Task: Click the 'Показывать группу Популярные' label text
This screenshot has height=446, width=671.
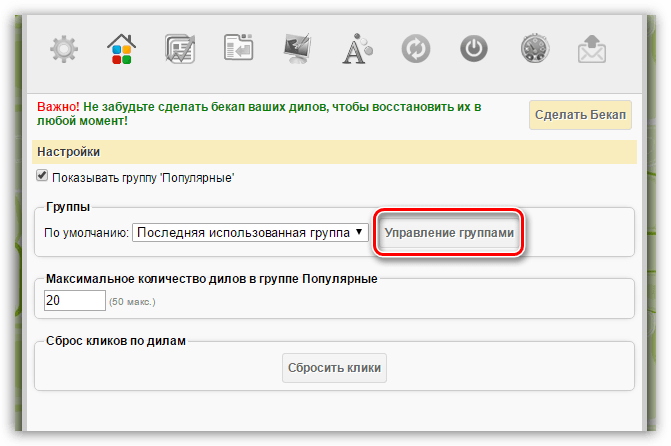Action: click(143, 177)
